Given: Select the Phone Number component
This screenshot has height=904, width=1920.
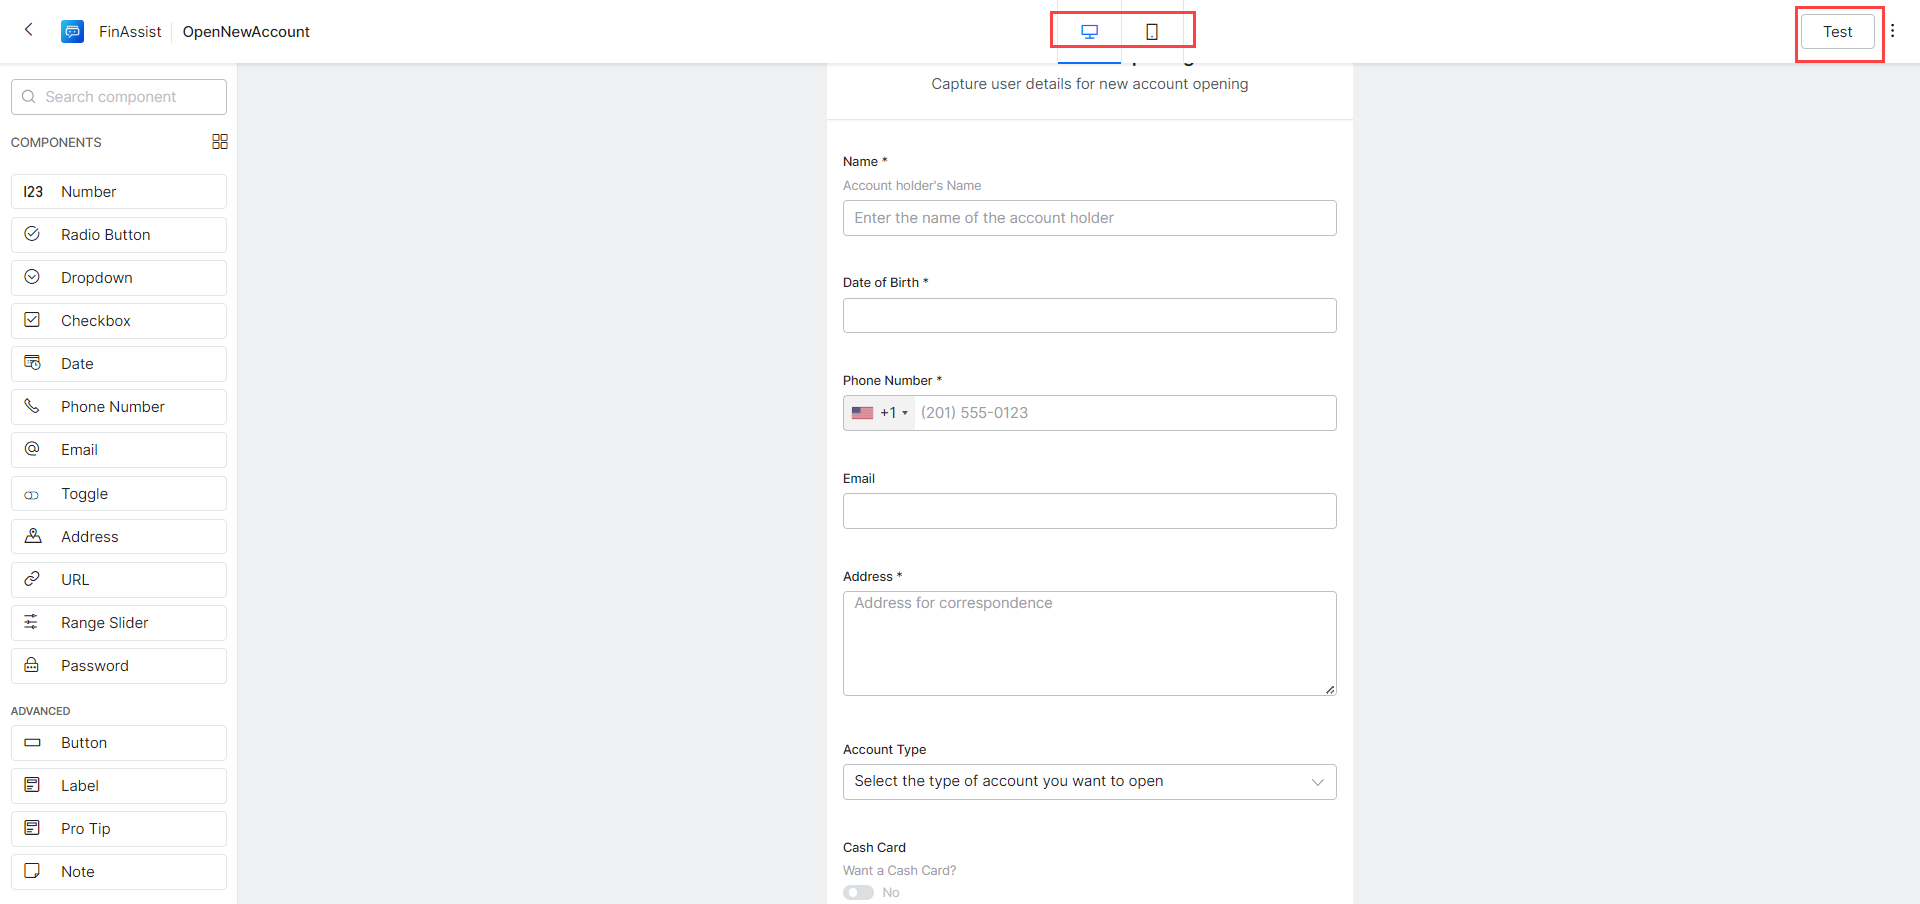Looking at the screenshot, I should click(x=119, y=407).
